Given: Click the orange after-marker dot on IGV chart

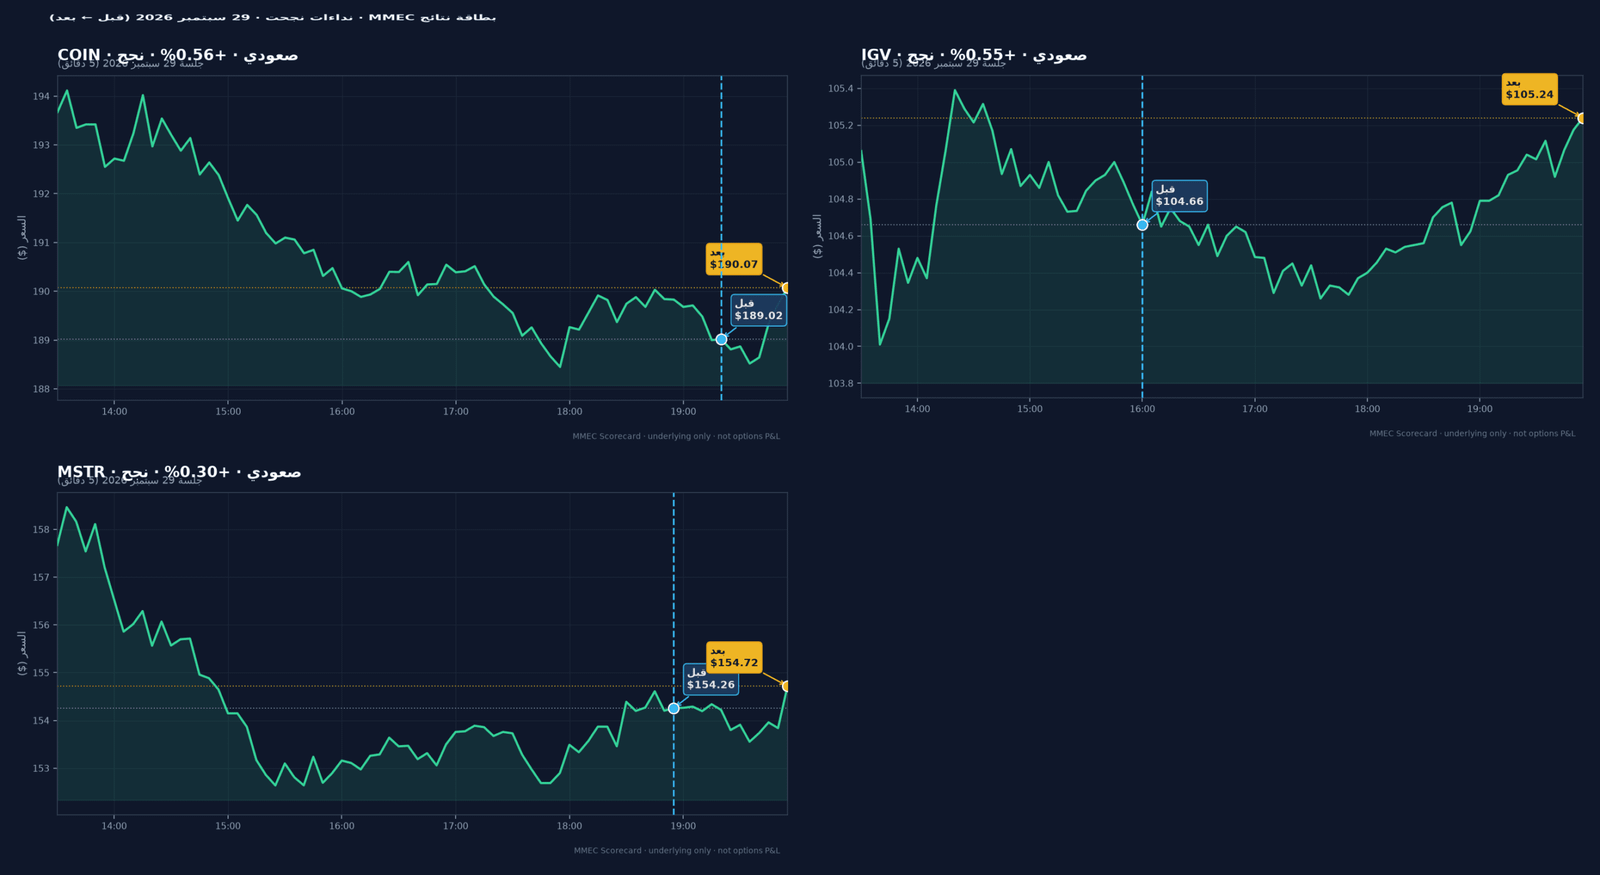Looking at the screenshot, I should click(1581, 118).
